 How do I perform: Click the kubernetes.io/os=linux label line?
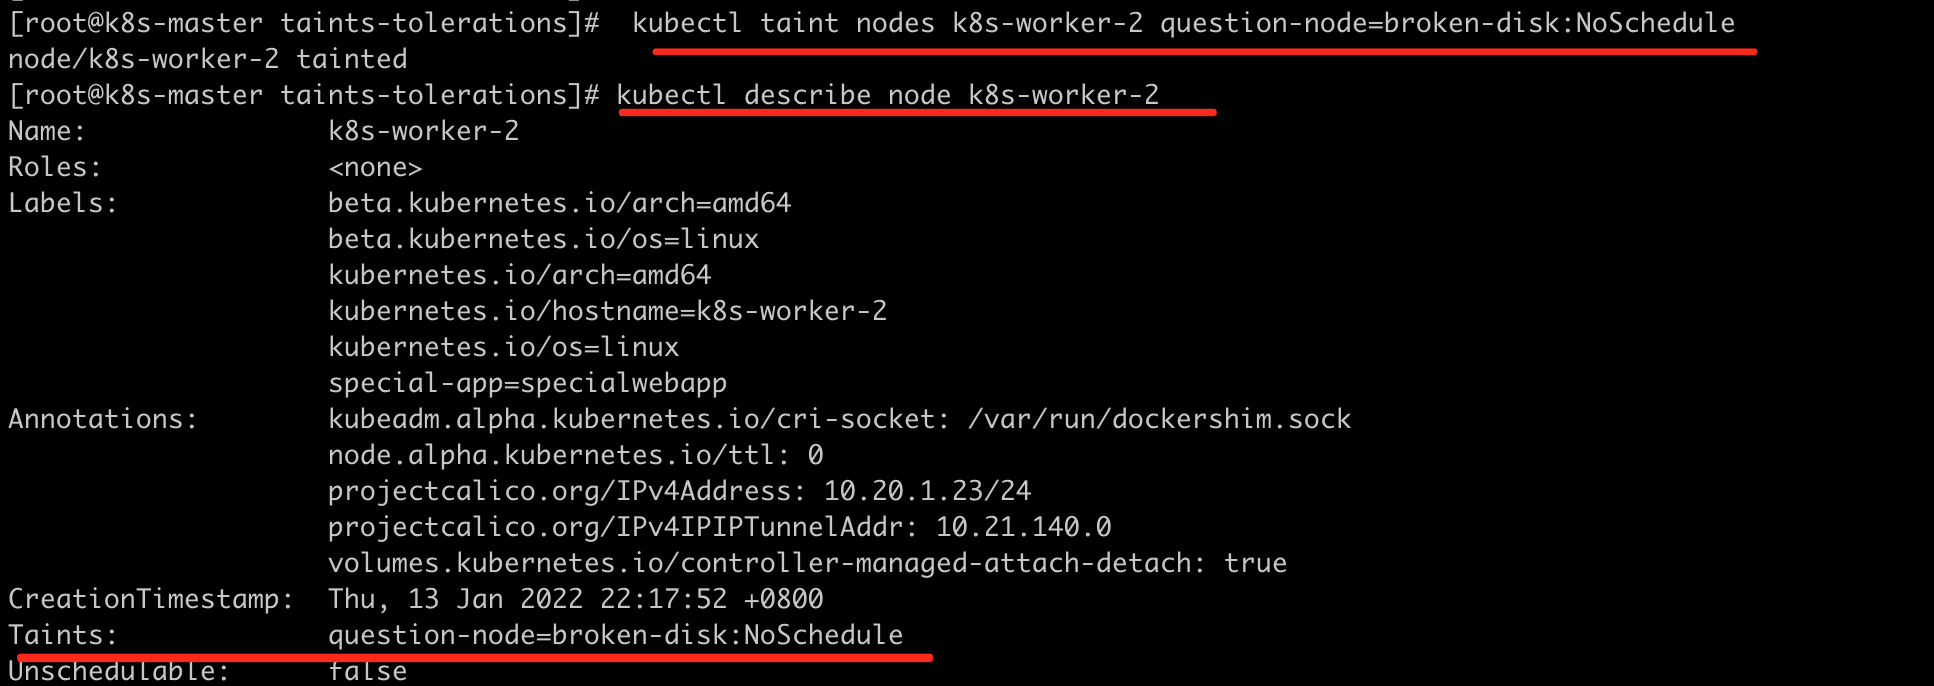[x=503, y=347]
